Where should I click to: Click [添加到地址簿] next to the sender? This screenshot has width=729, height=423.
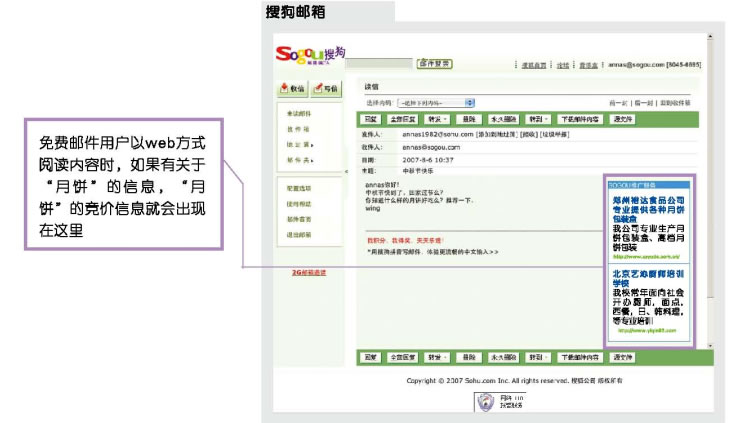pos(497,134)
